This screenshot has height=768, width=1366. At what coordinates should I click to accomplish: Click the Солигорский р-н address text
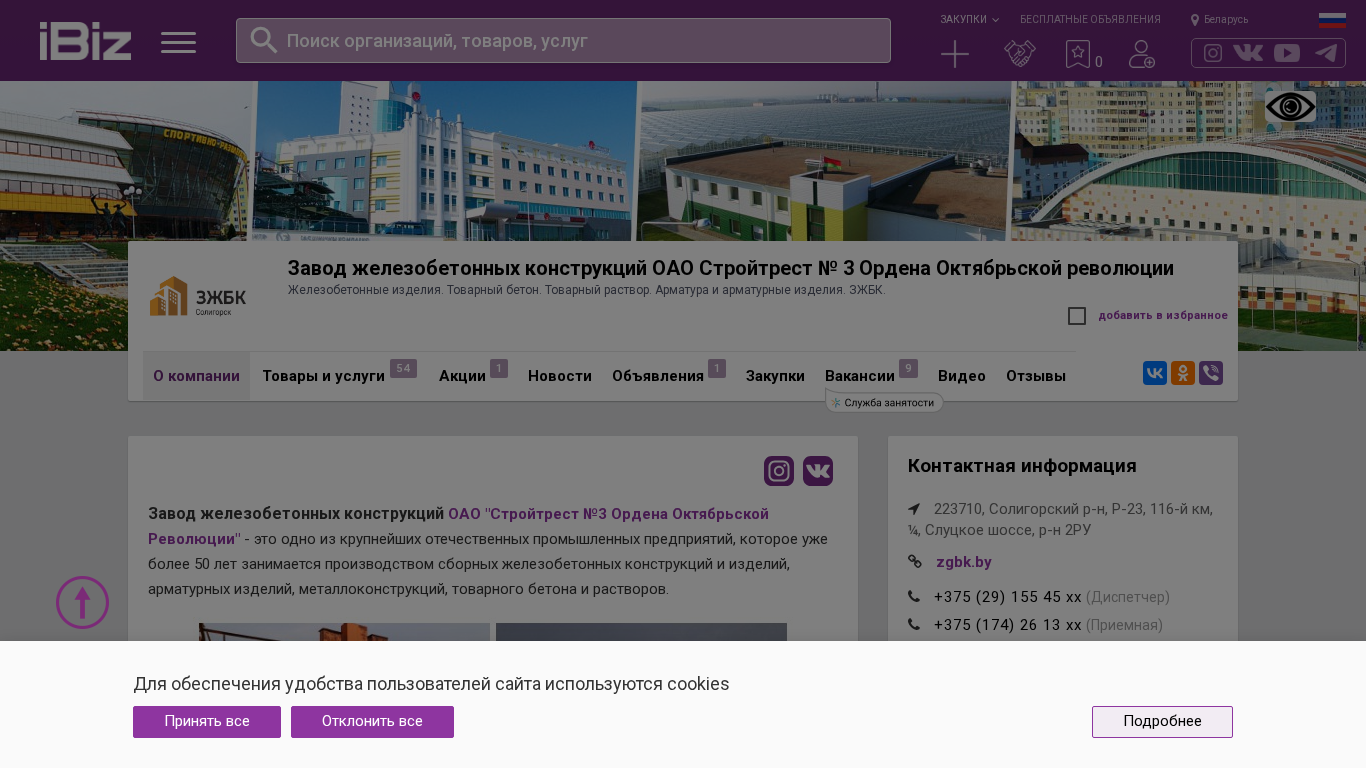[1060, 520]
